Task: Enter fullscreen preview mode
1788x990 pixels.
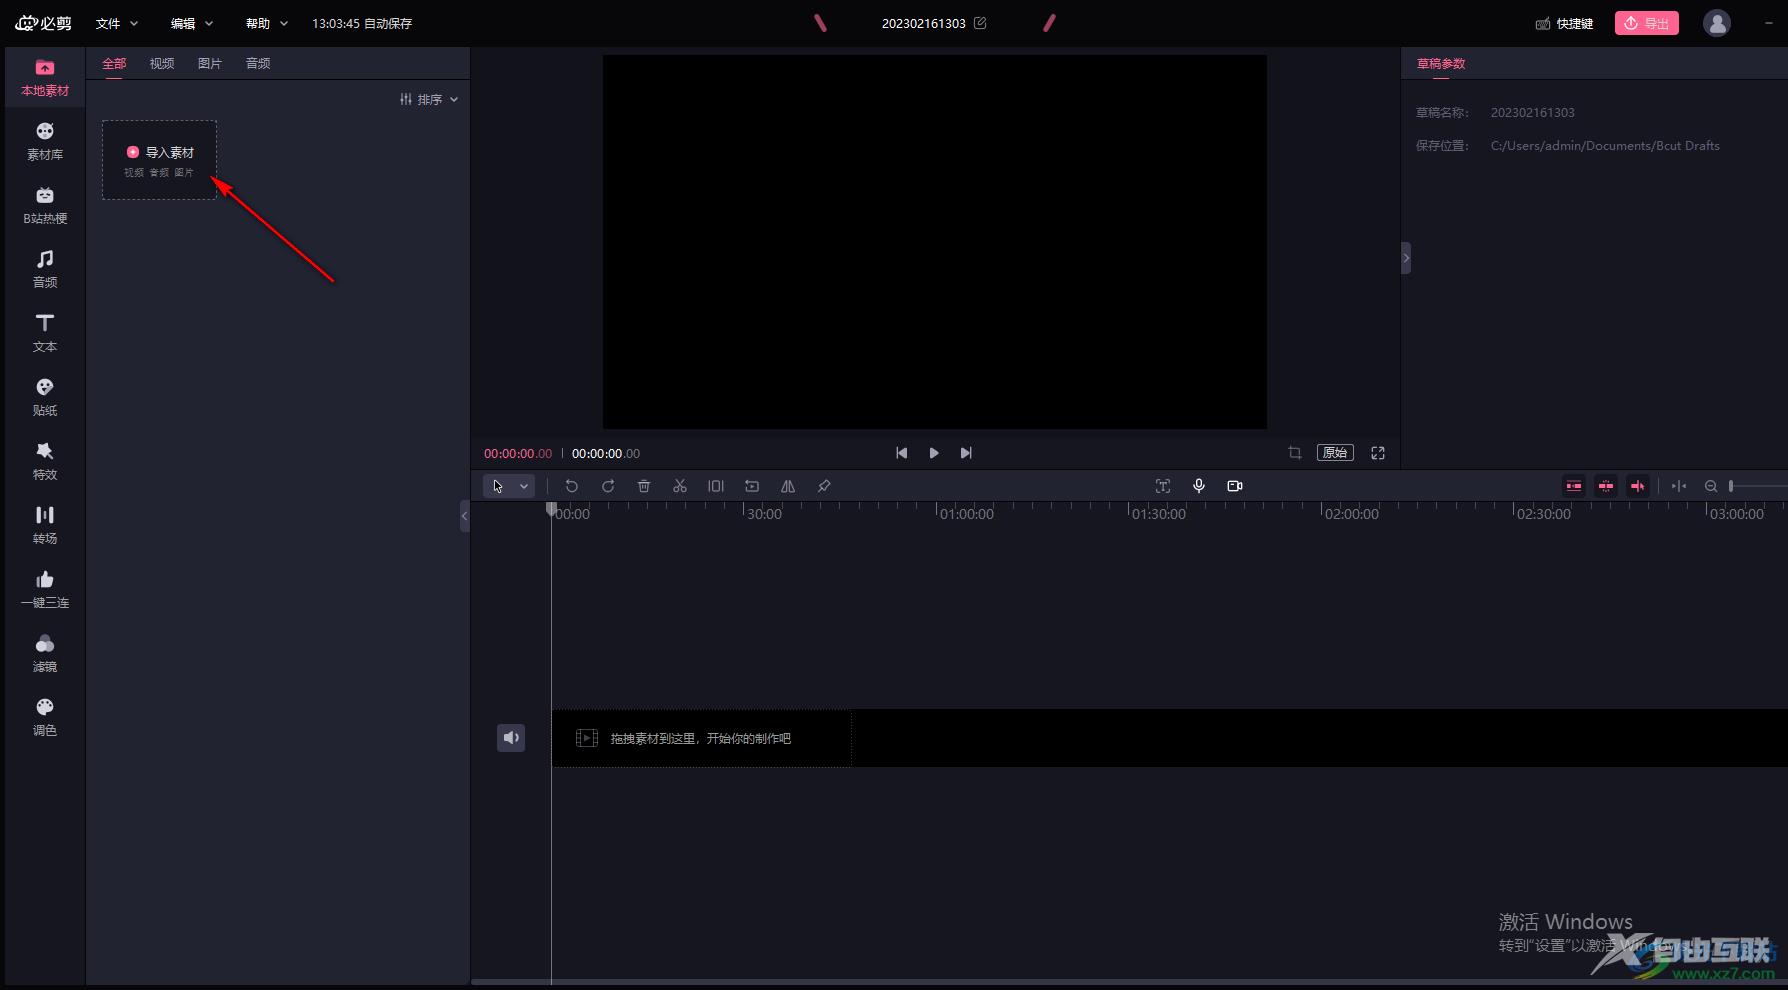Action: click(x=1378, y=453)
